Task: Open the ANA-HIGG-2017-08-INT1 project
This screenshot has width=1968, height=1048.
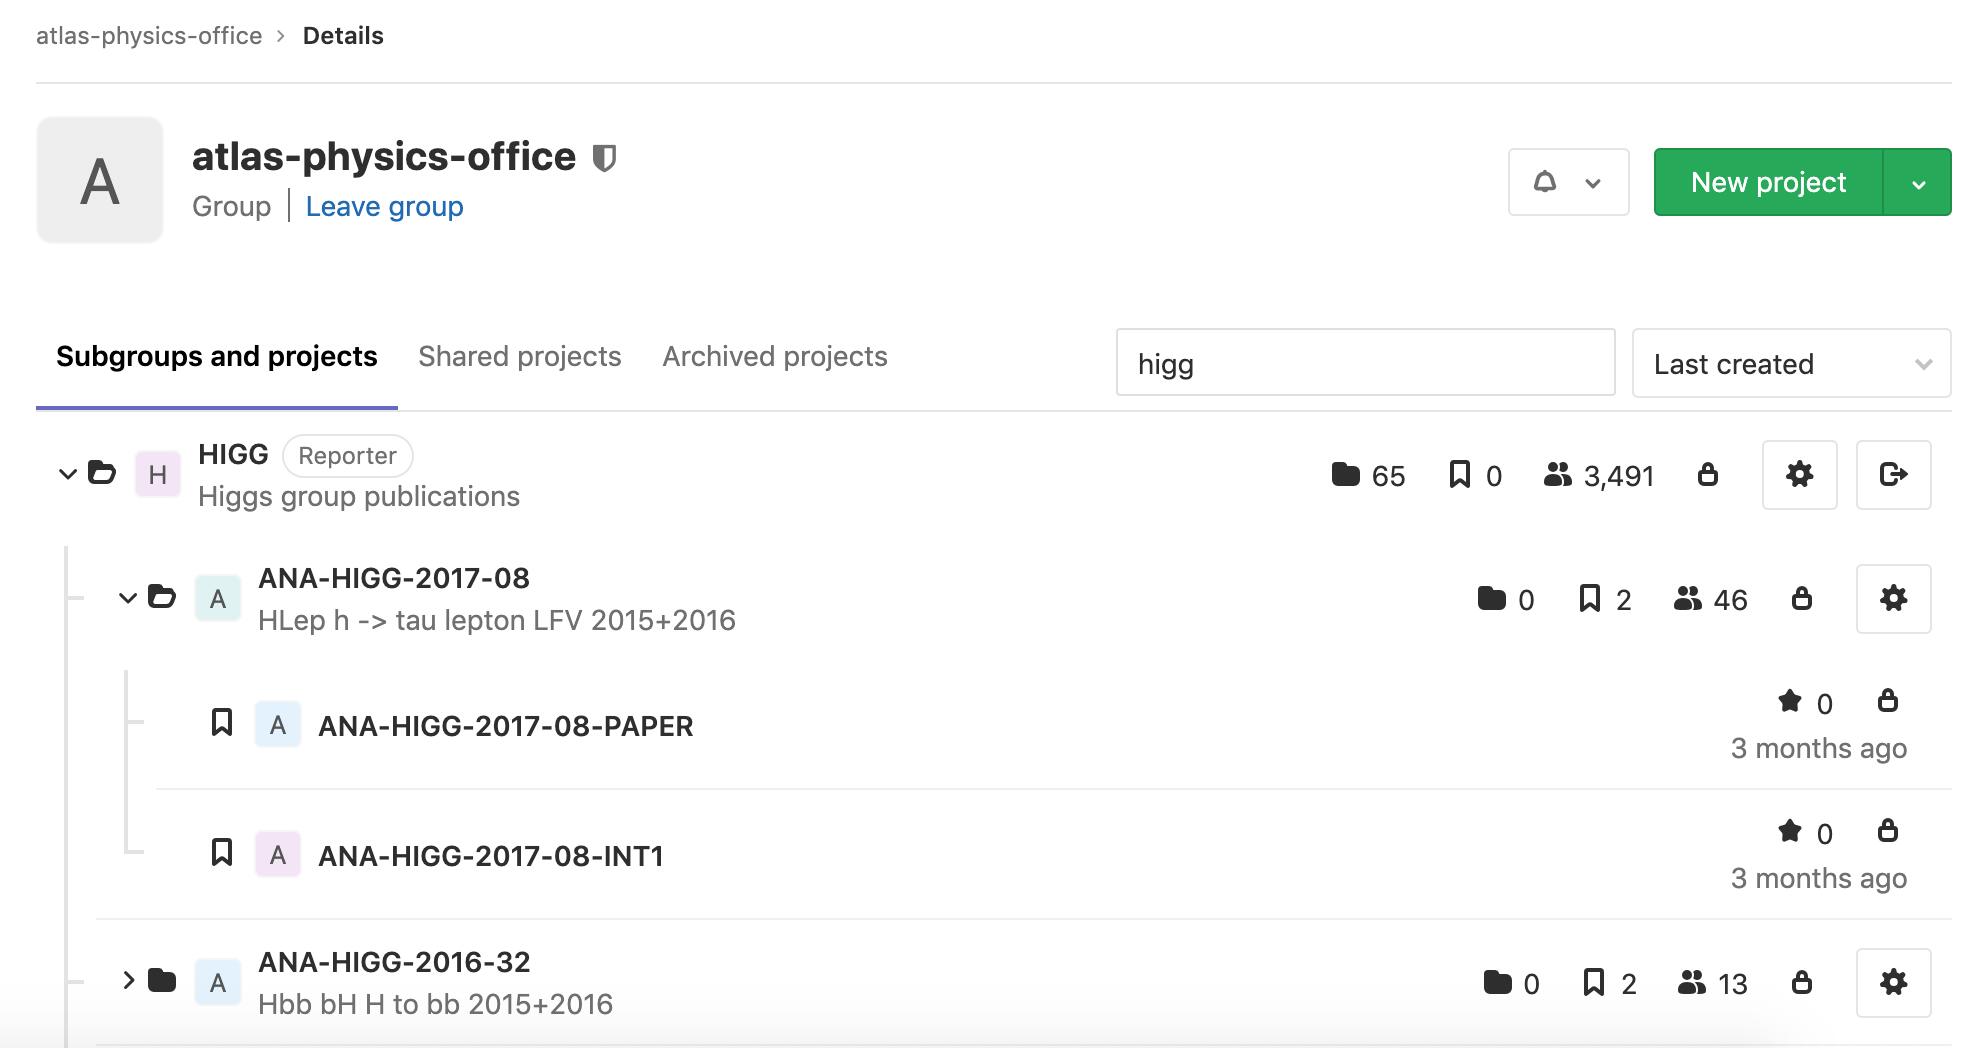Action: (491, 856)
